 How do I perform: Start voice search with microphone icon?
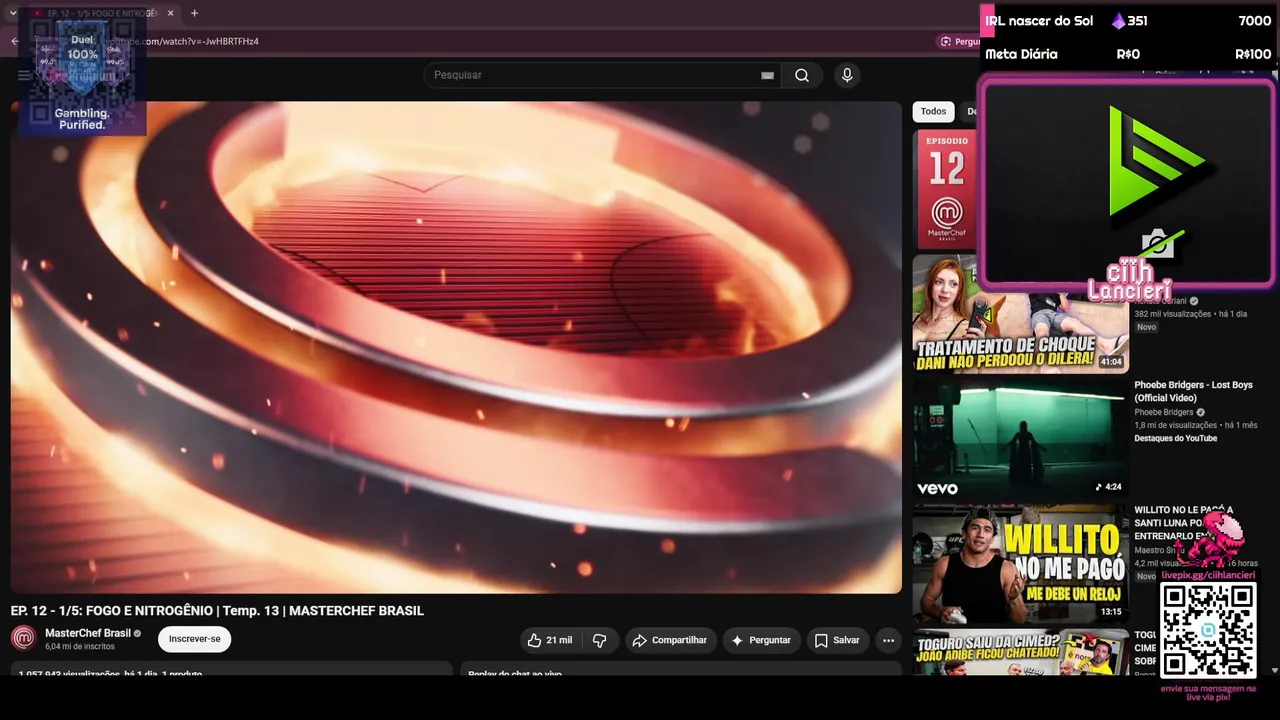coord(847,75)
